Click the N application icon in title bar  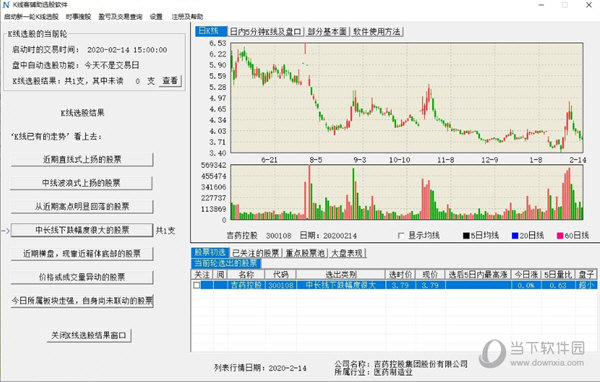coord(5,5)
